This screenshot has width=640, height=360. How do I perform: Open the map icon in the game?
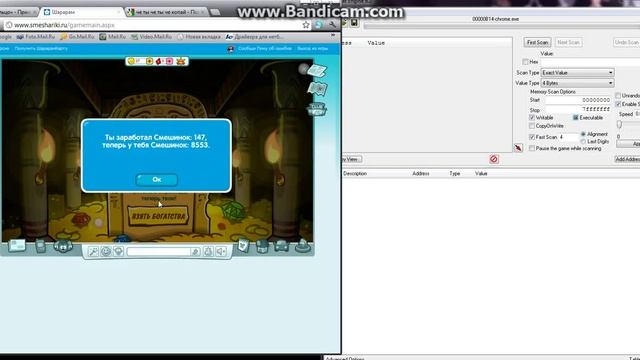click(317, 88)
